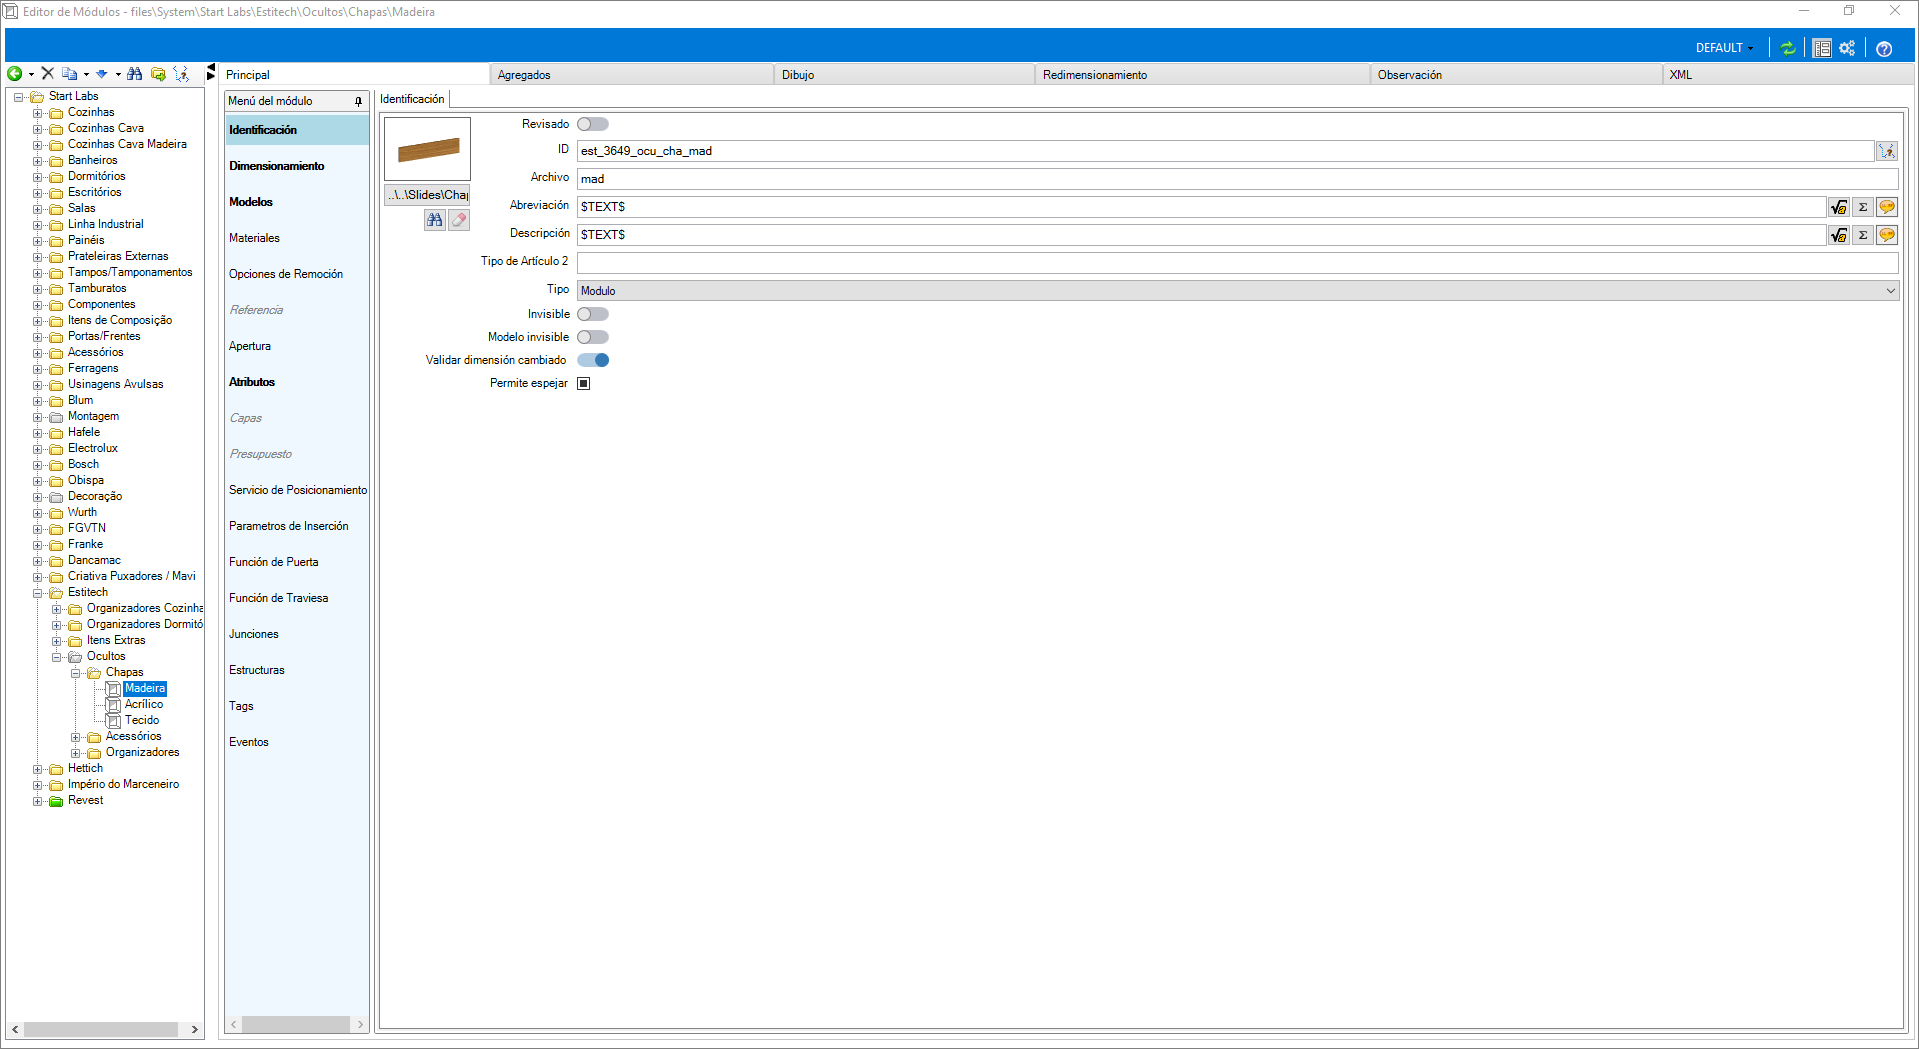Screen dimensions: 1919x1049
Task: Click the speech bubble icon for Abreviación
Action: click(1887, 207)
